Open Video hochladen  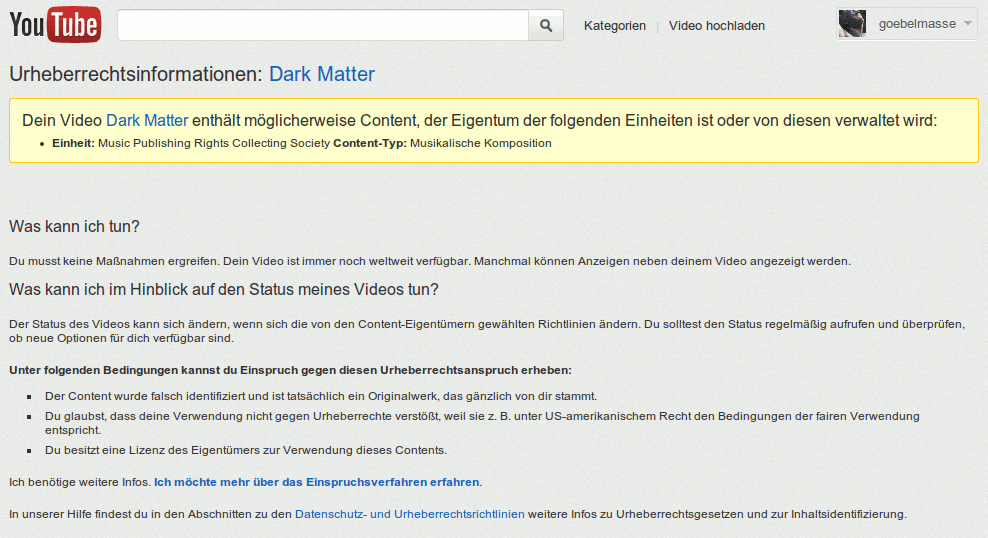tap(716, 26)
